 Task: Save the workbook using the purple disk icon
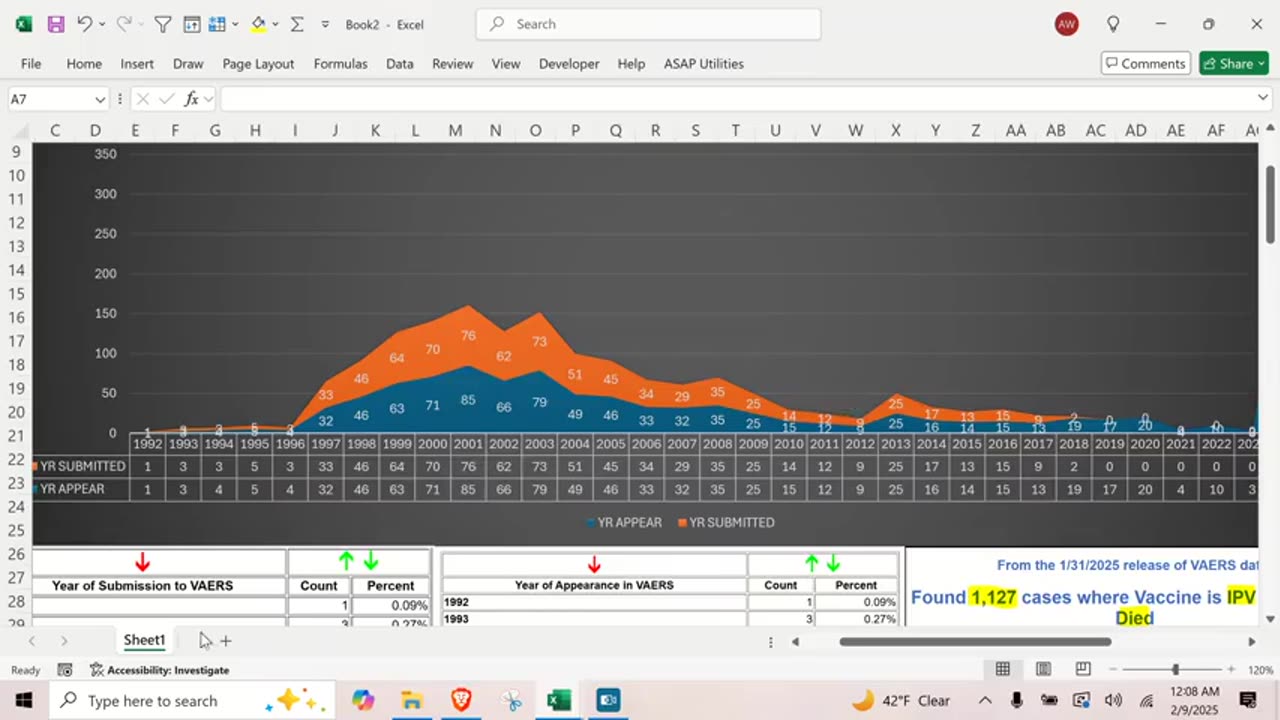(x=56, y=24)
